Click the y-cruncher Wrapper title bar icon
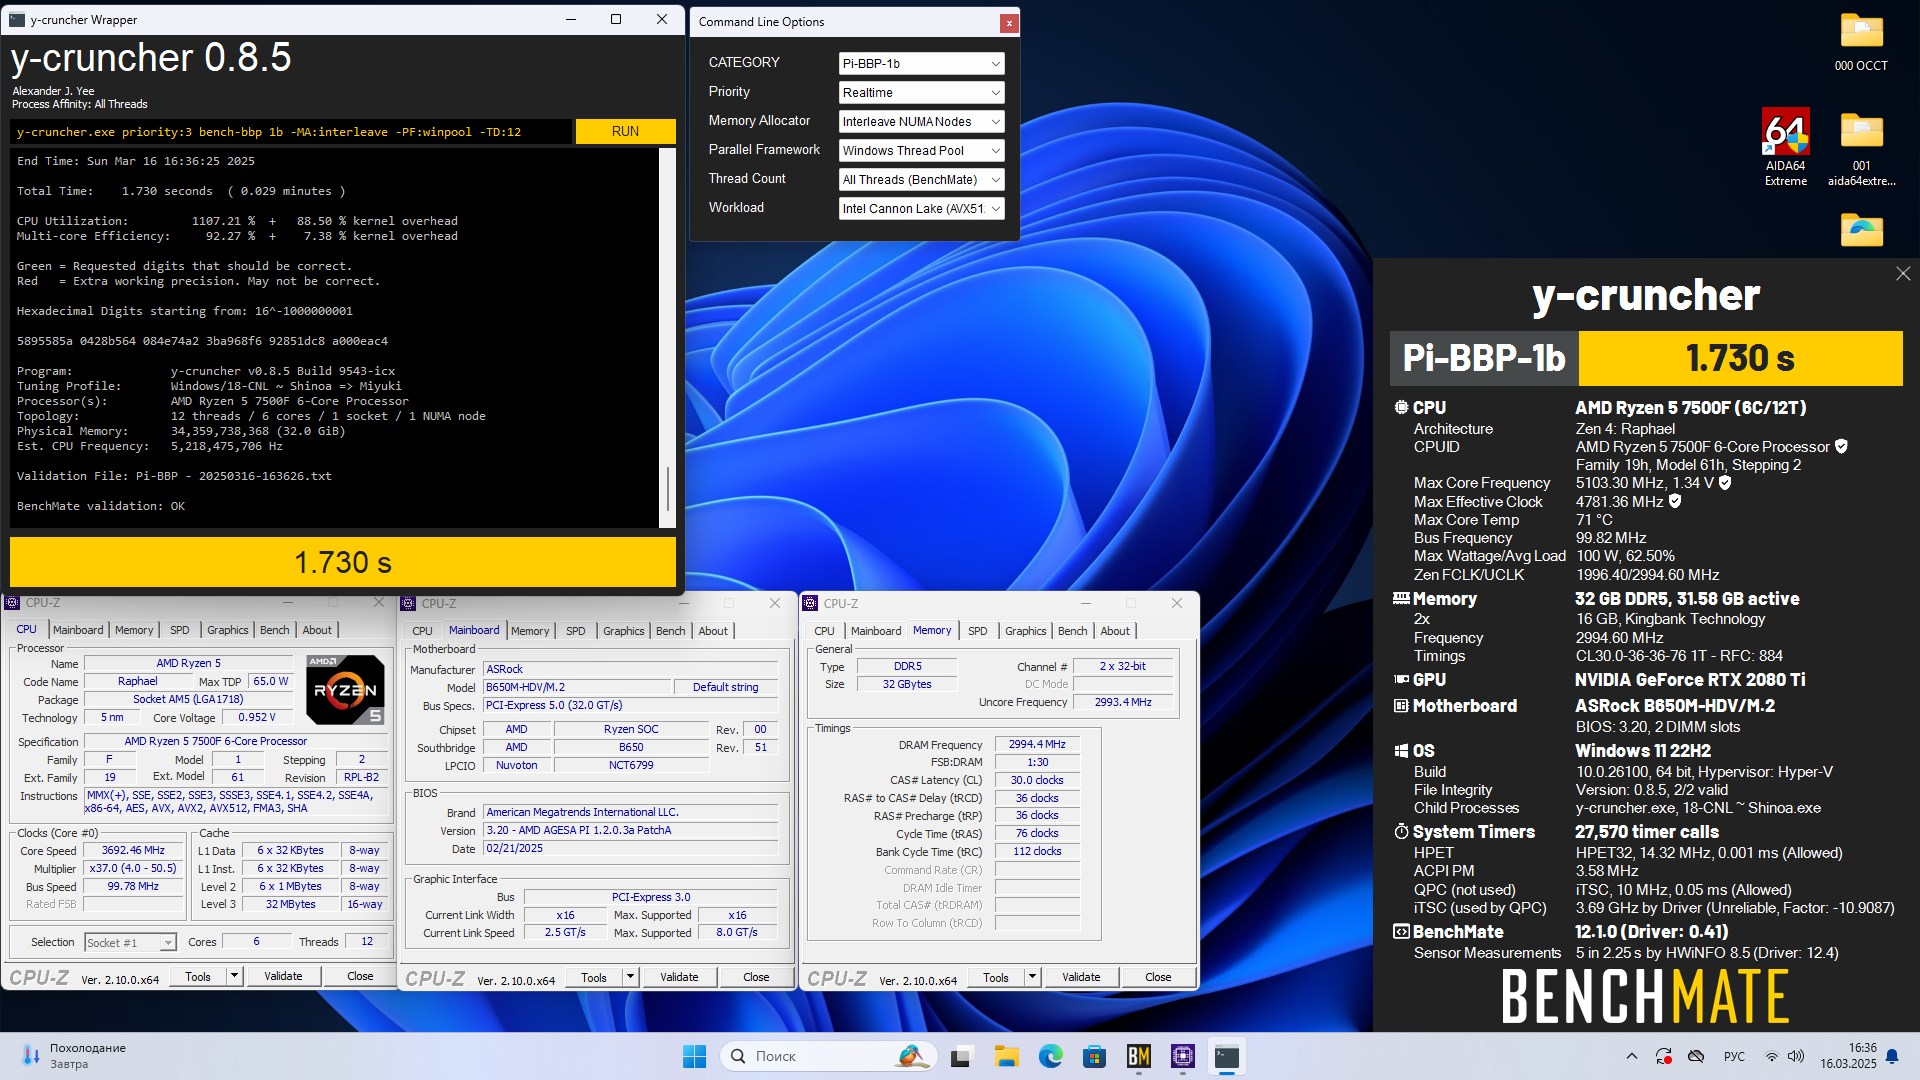The image size is (1920, 1080). coord(17,19)
